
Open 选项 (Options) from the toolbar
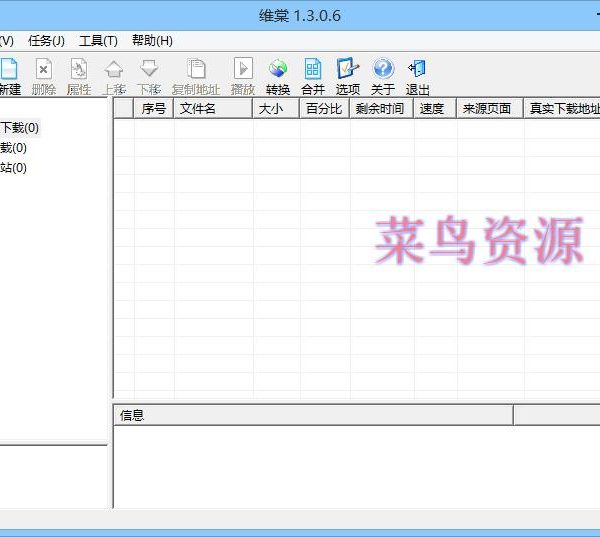(x=347, y=70)
